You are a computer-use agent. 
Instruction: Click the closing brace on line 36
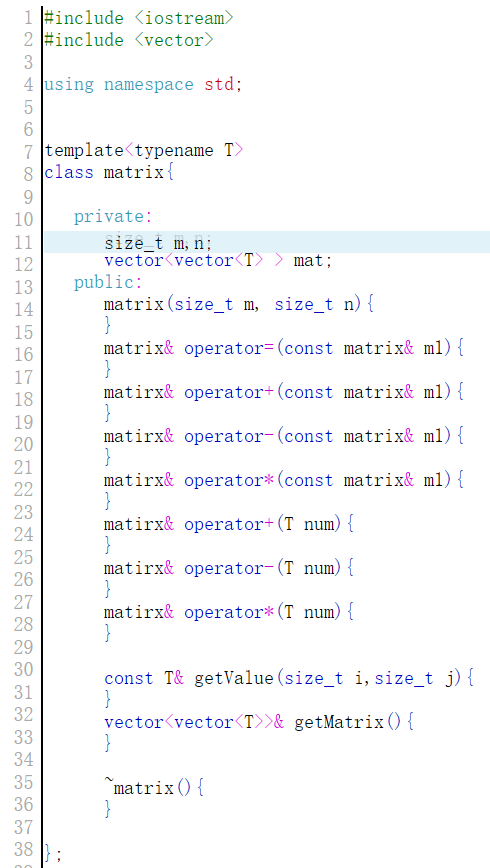[108, 809]
